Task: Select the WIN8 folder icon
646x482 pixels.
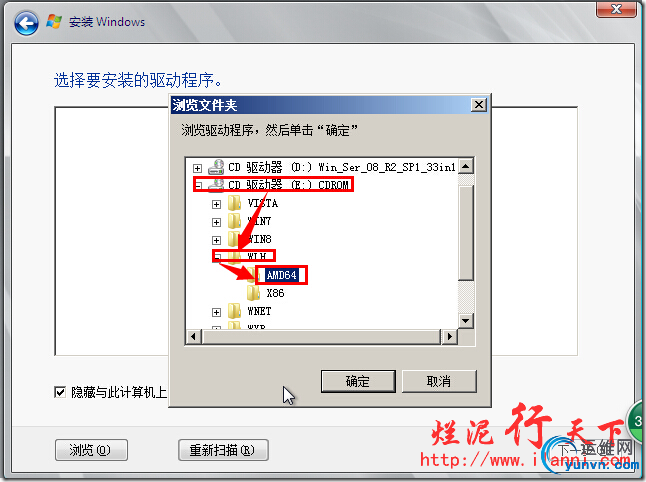Action: (235, 239)
